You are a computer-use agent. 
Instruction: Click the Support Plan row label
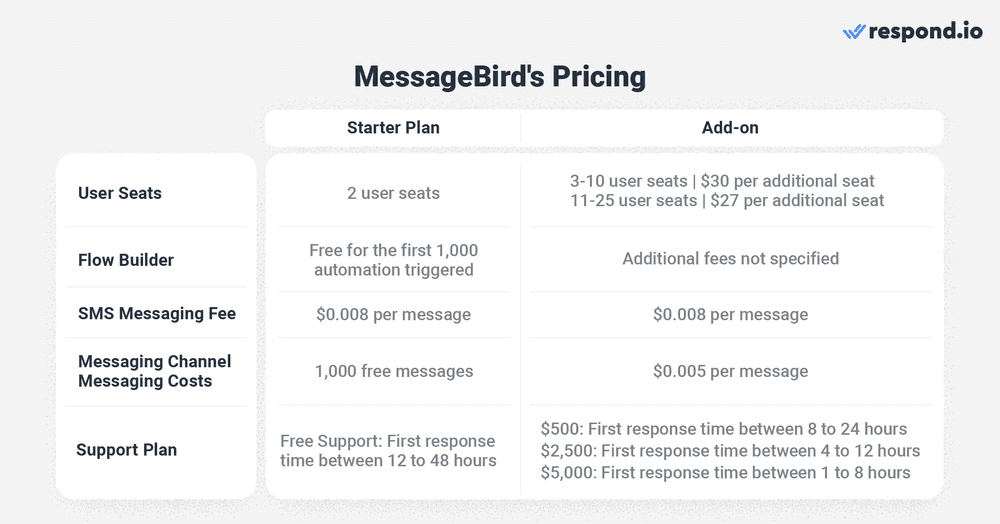tap(126, 450)
